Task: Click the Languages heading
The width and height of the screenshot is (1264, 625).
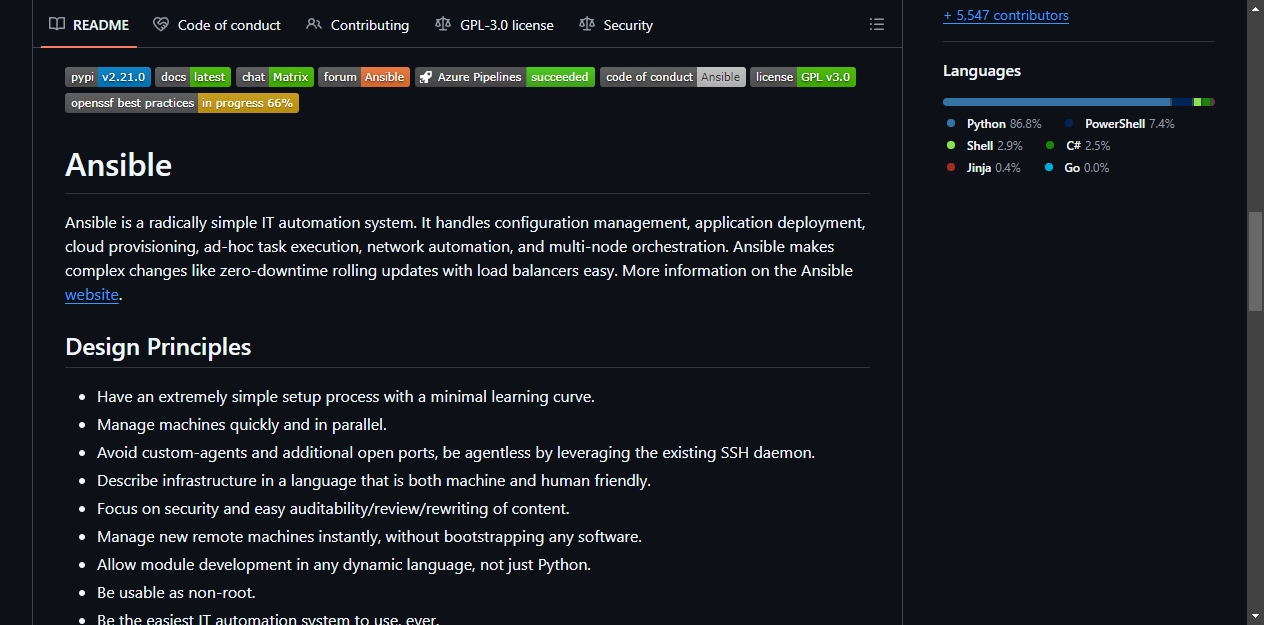Action: (x=982, y=71)
